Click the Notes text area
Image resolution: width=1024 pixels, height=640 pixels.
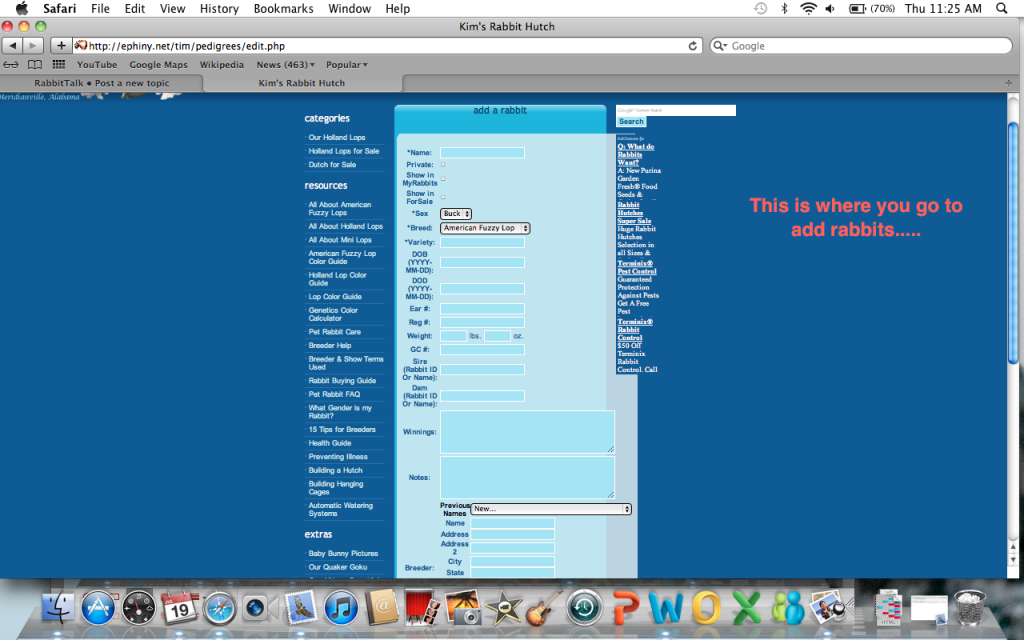[x=527, y=477]
